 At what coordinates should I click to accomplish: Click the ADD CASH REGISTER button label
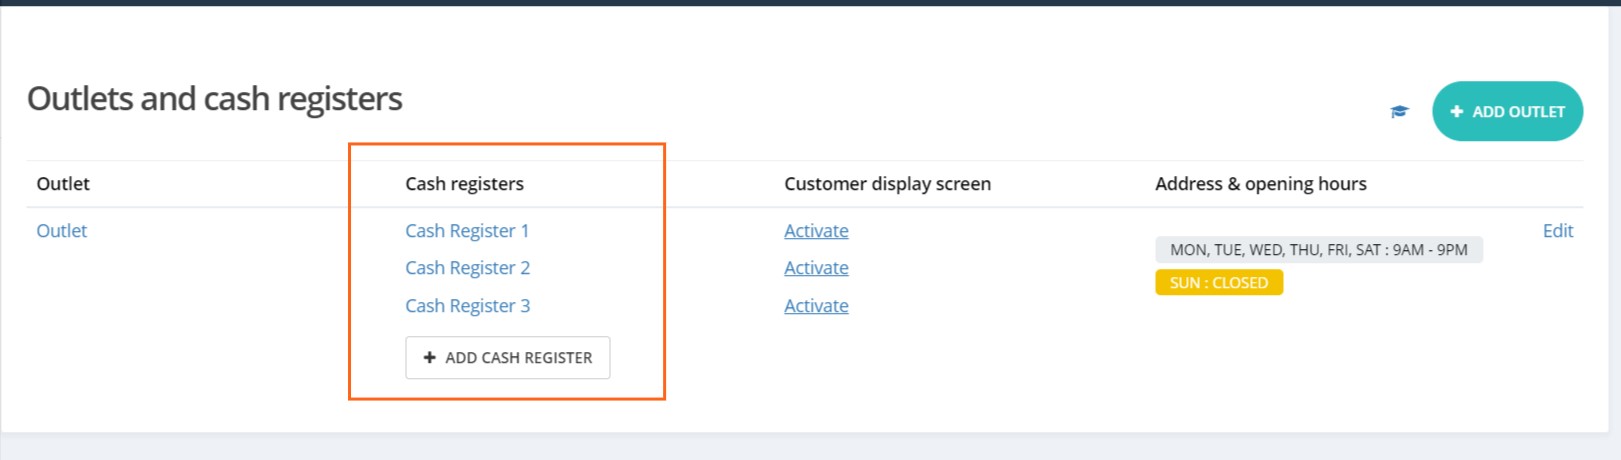point(518,358)
